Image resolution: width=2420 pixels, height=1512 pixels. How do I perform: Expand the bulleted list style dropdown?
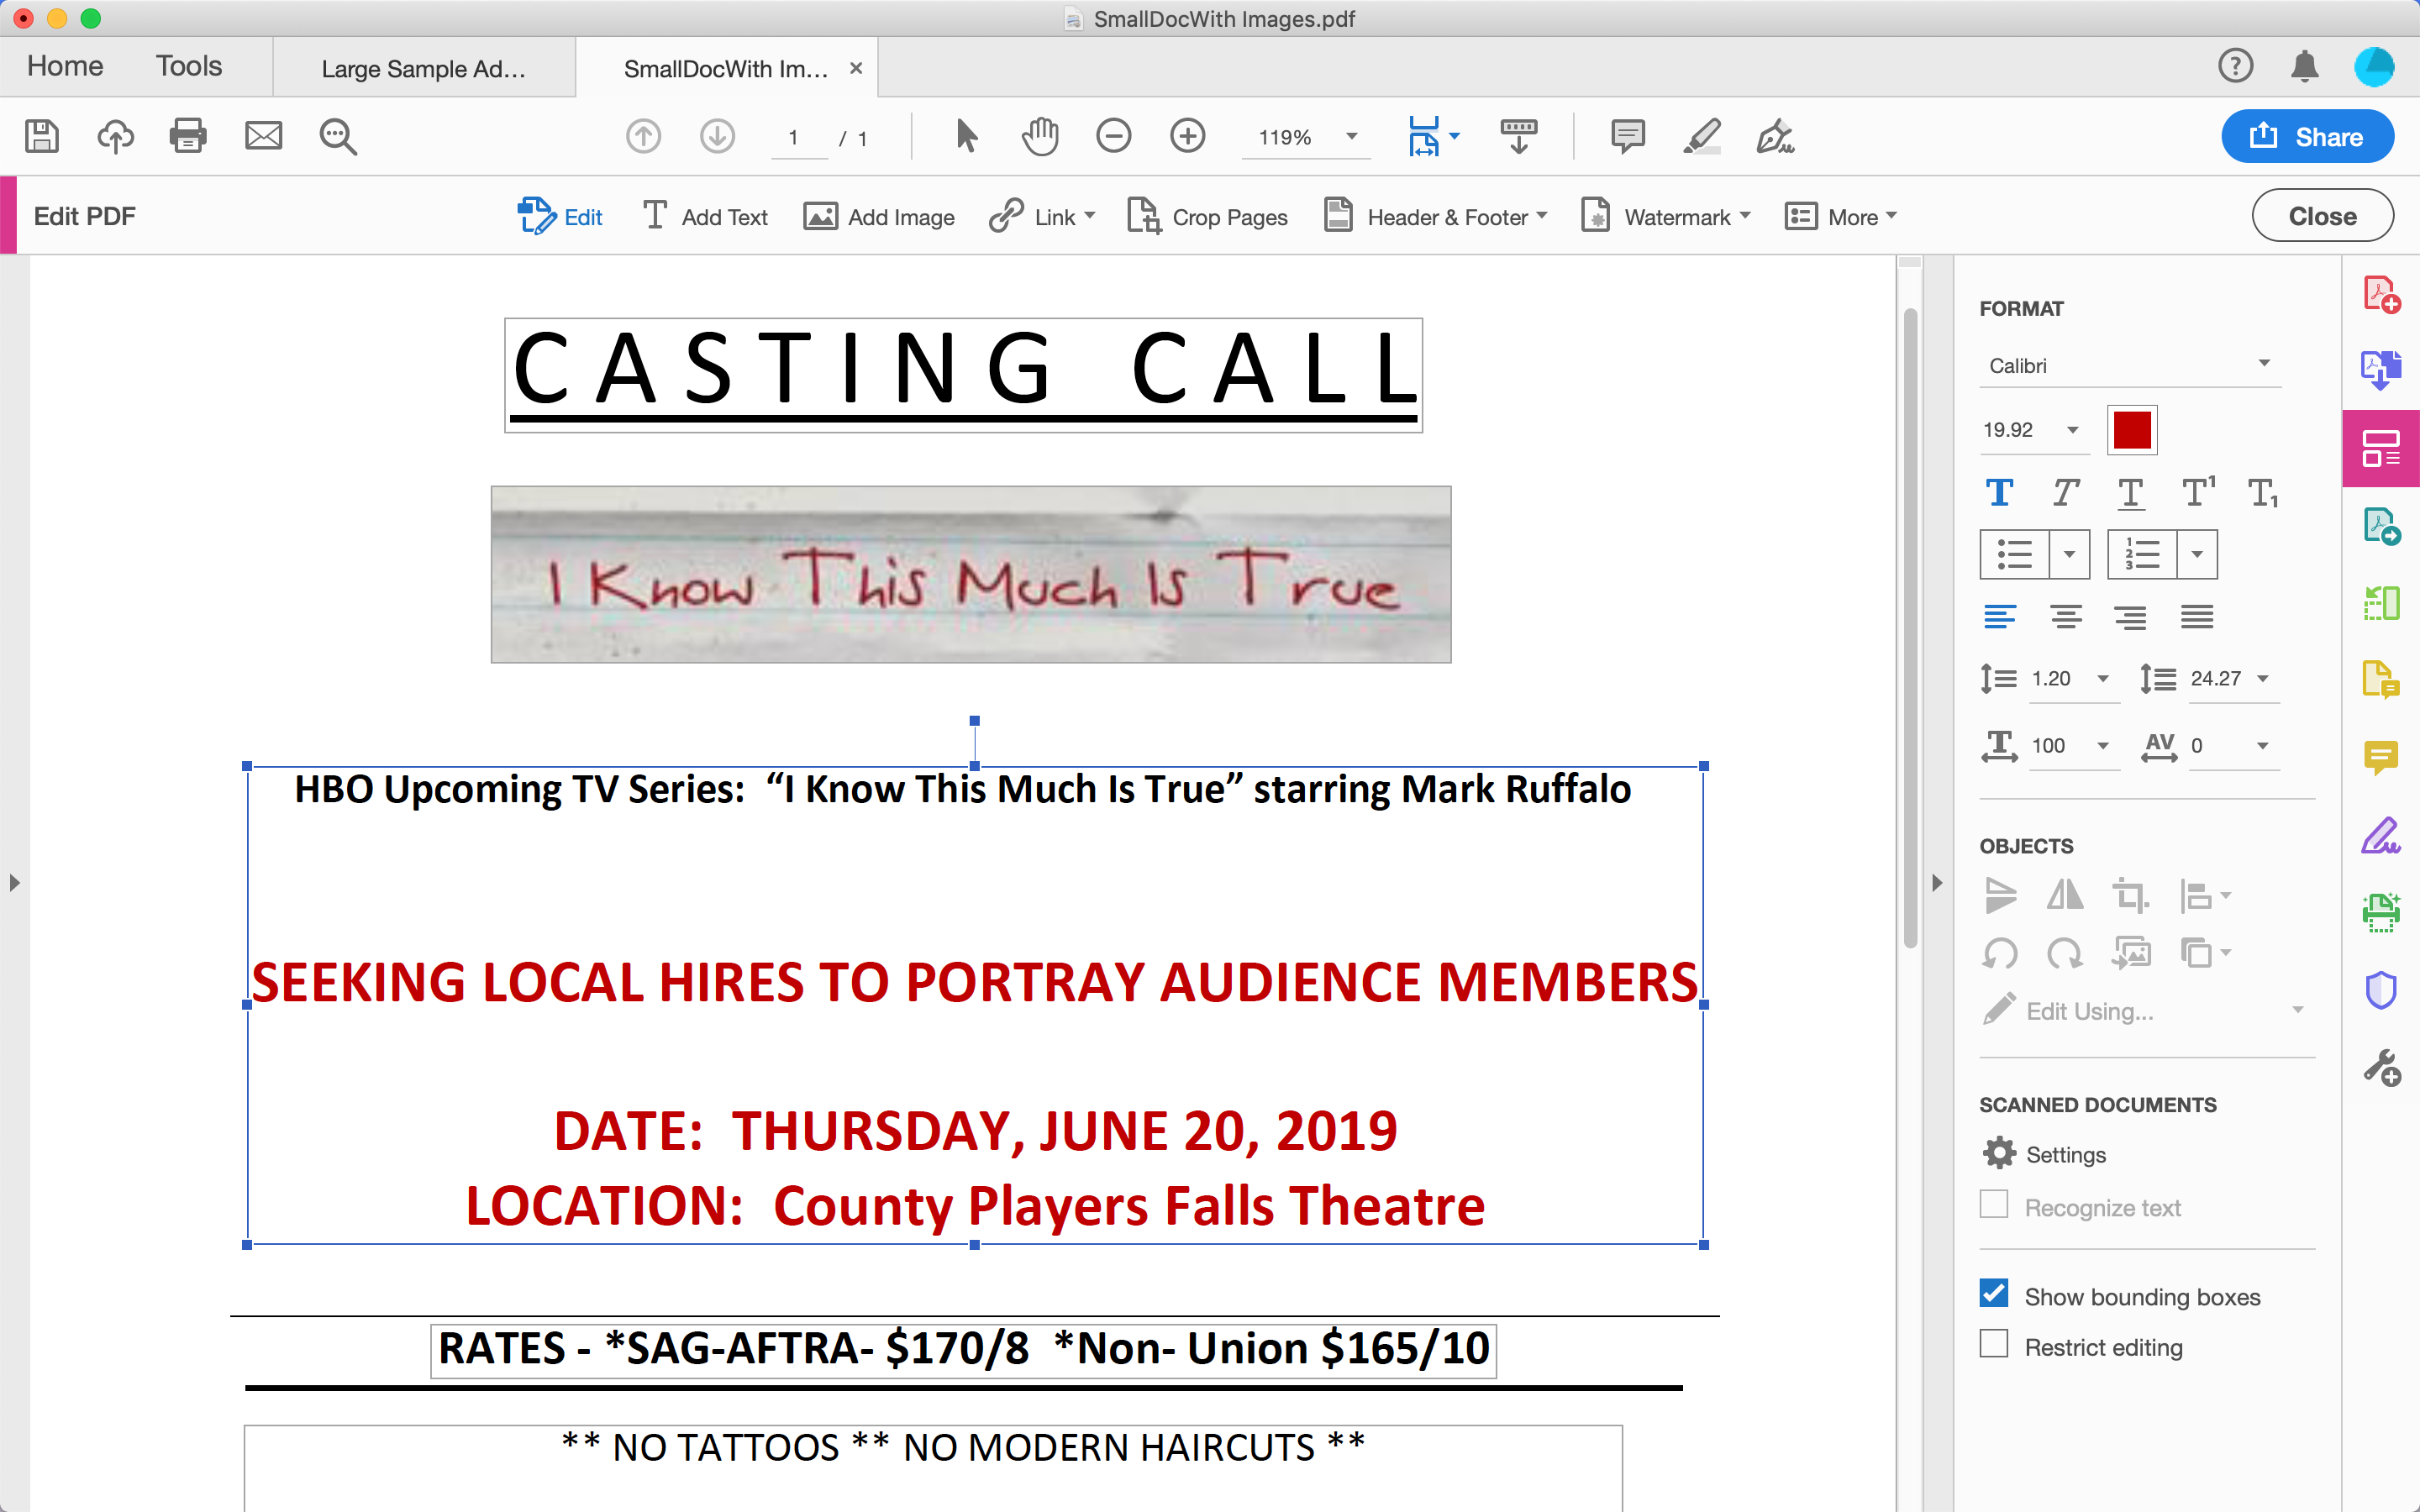tap(2069, 554)
